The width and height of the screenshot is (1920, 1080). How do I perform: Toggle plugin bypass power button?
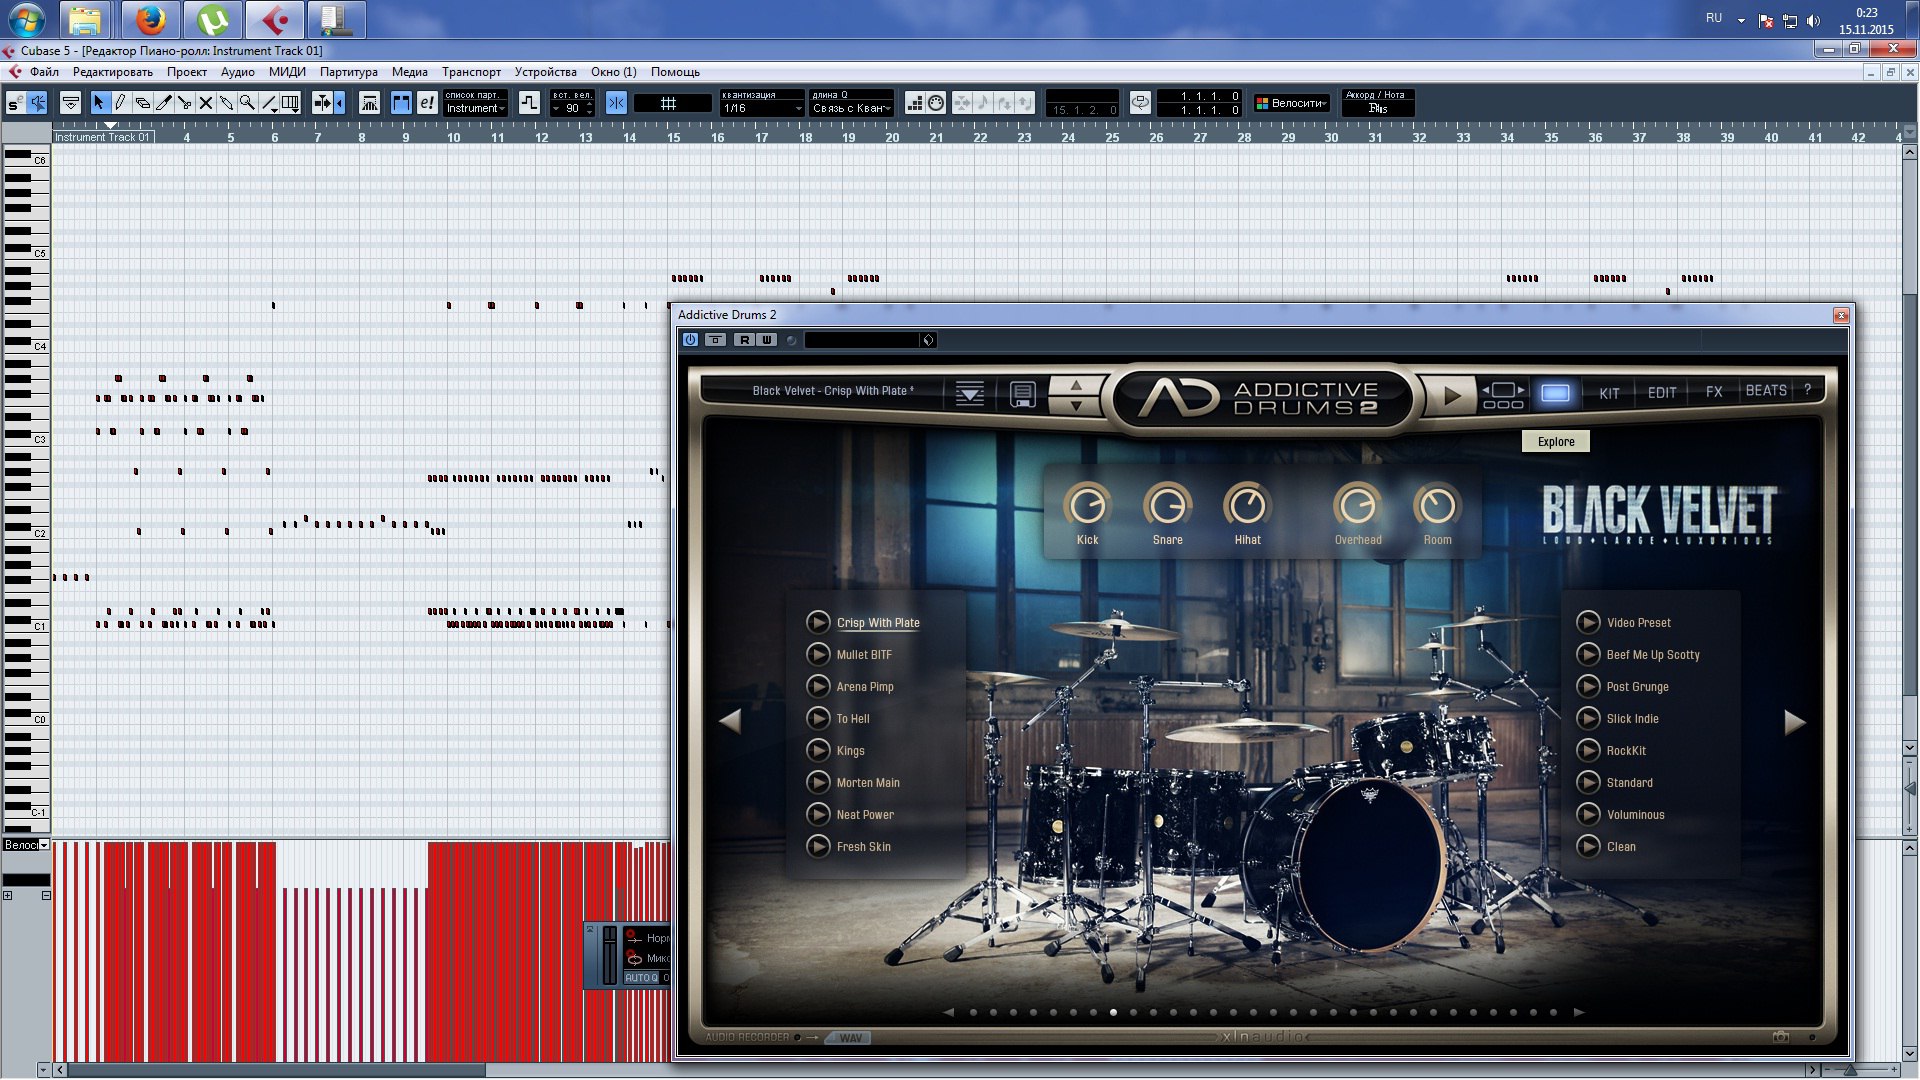[x=690, y=340]
